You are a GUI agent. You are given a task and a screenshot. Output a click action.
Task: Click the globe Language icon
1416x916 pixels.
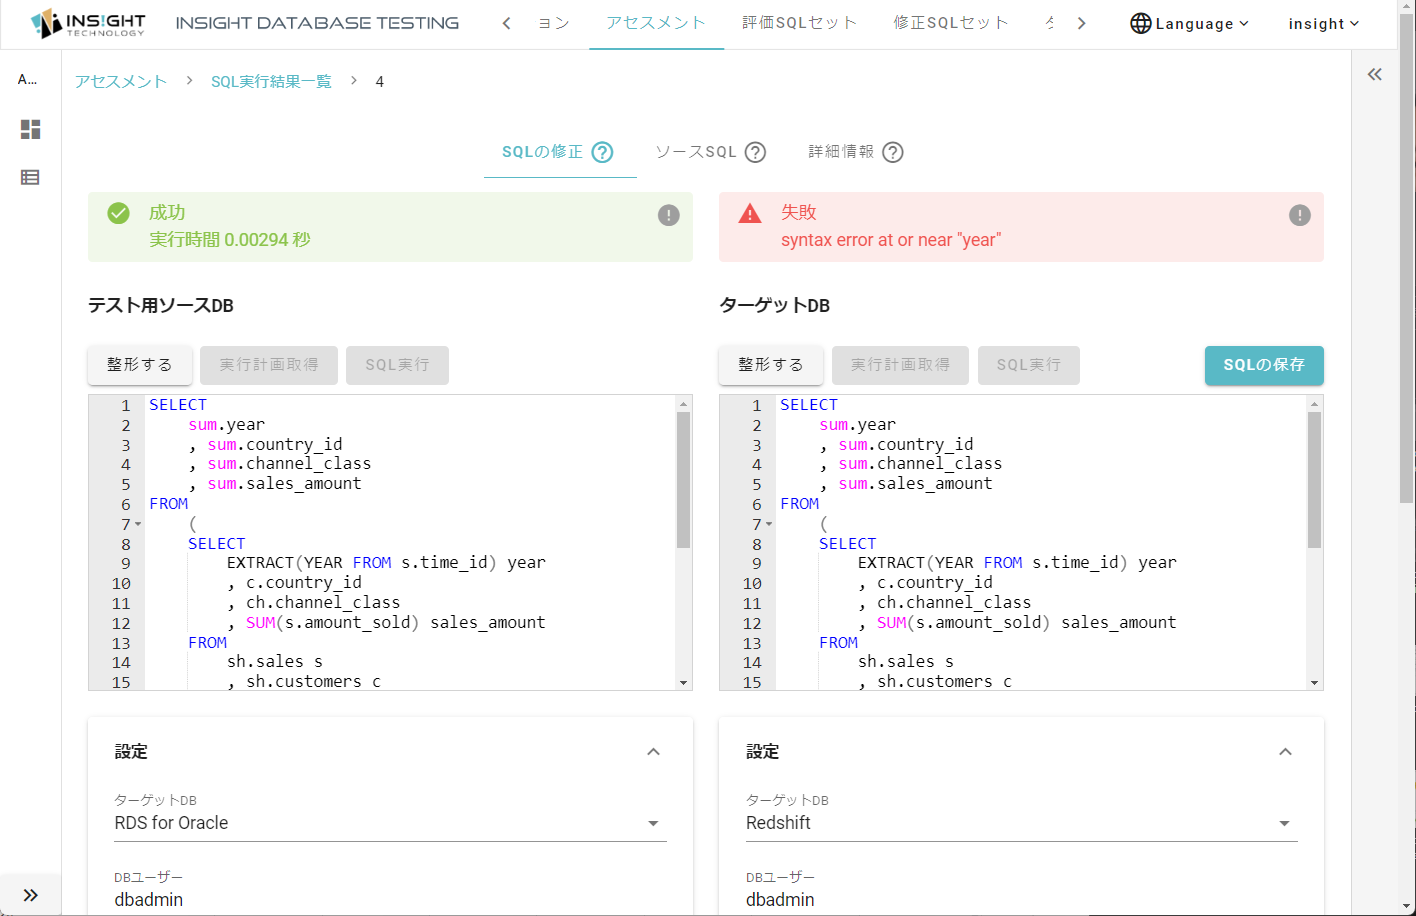click(1141, 23)
